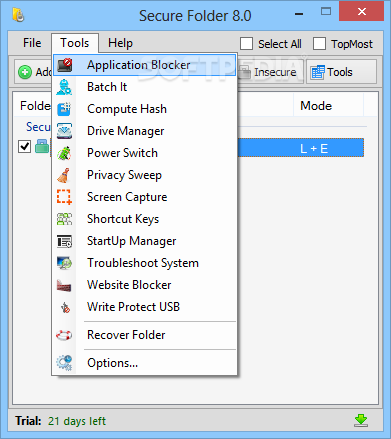
Task: Enable the Select All checkbox
Action: pos(246,44)
